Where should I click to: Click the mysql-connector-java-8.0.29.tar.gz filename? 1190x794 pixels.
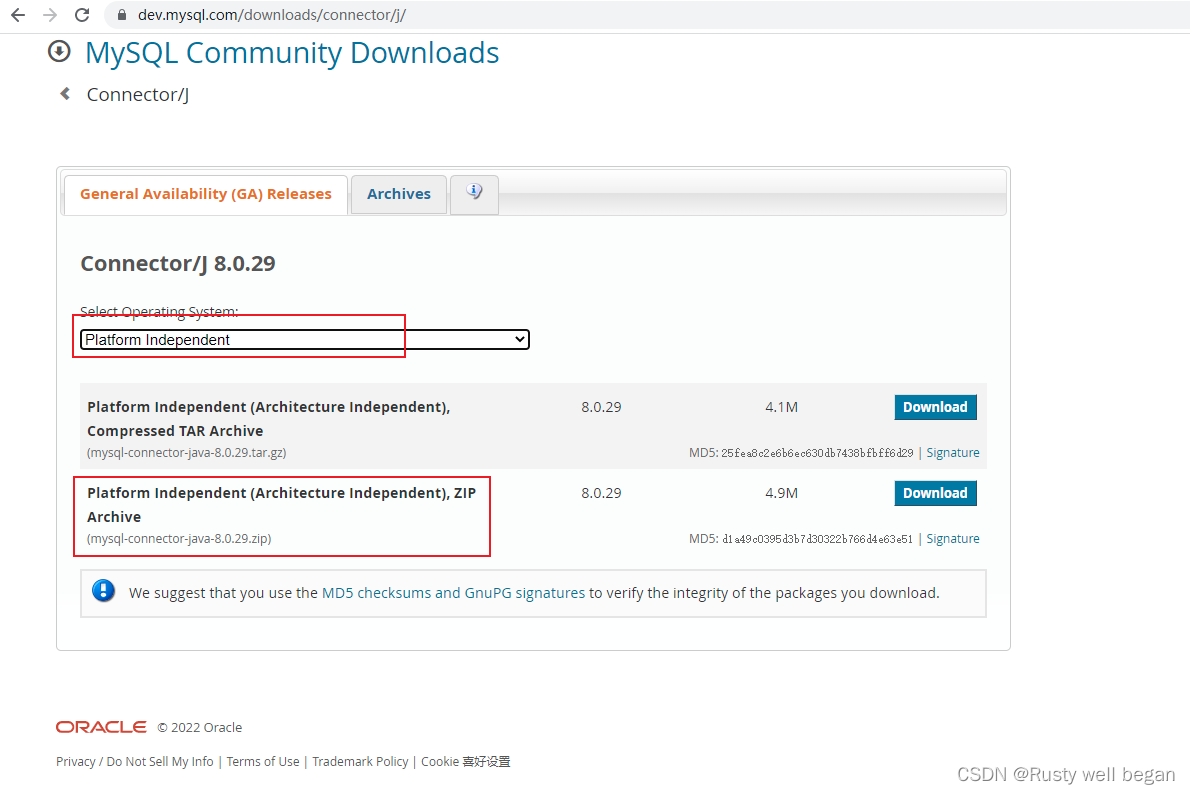pos(187,452)
